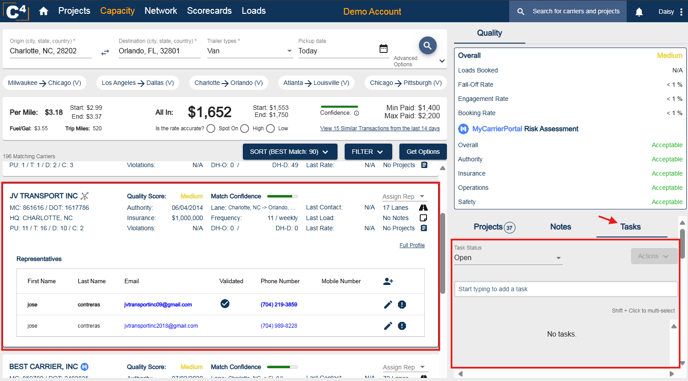
Task: Open the pickup date calendar
Action: coord(383,49)
